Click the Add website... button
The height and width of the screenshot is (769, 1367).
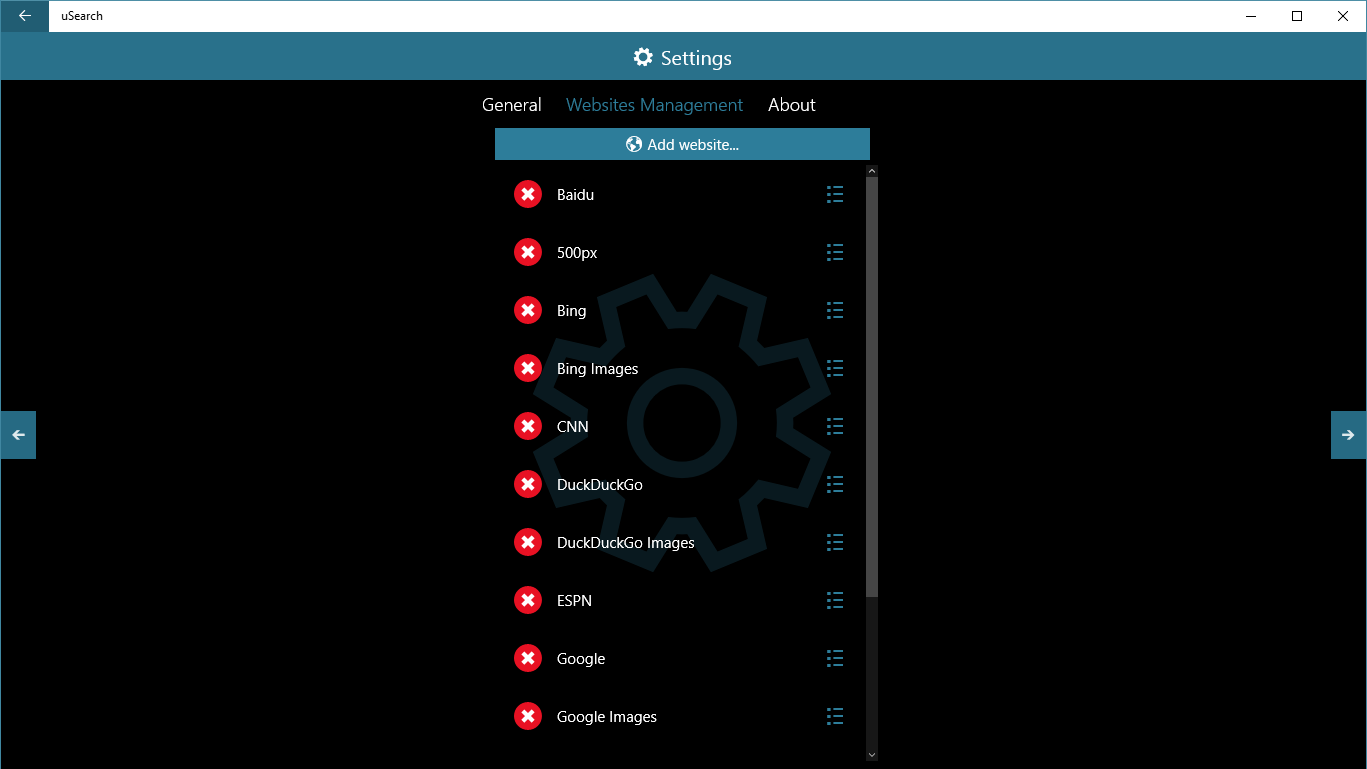682,144
